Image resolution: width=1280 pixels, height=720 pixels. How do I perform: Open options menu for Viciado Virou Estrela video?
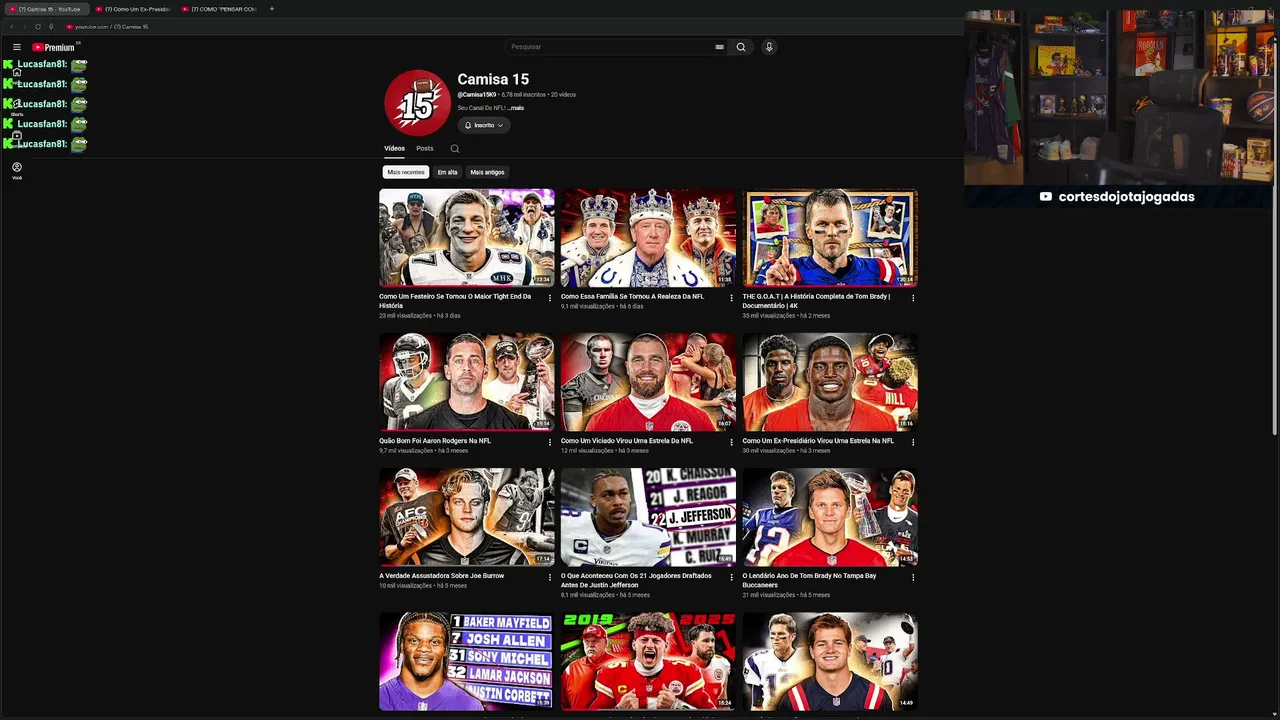click(731, 442)
